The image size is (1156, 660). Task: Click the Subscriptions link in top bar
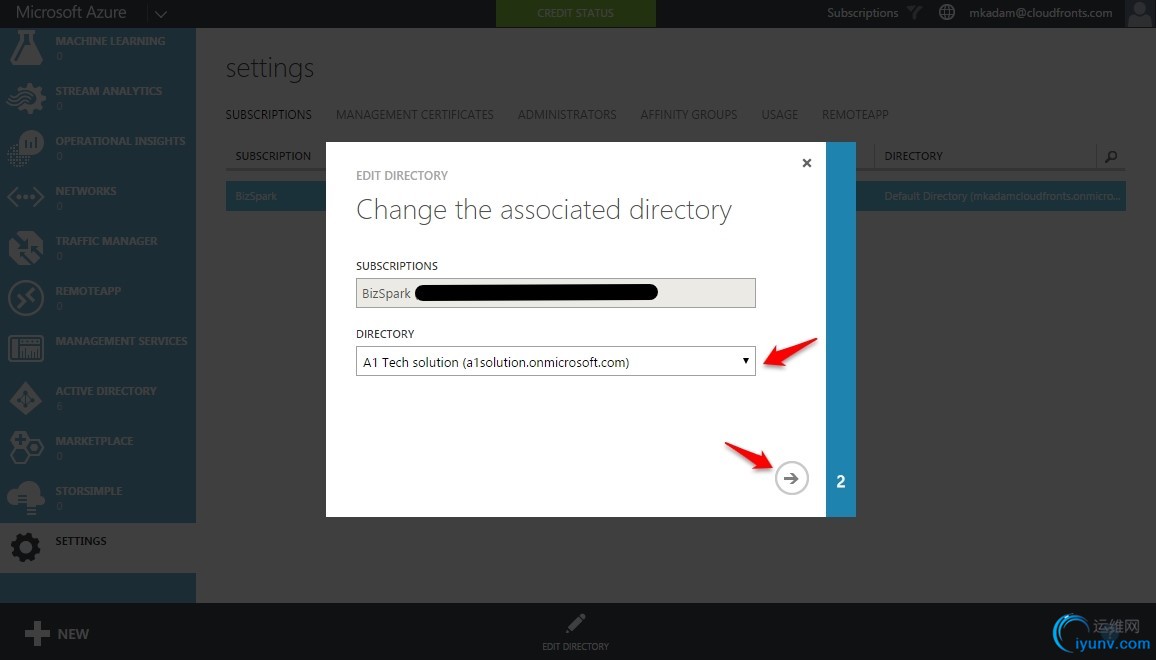(x=863, y=13)
